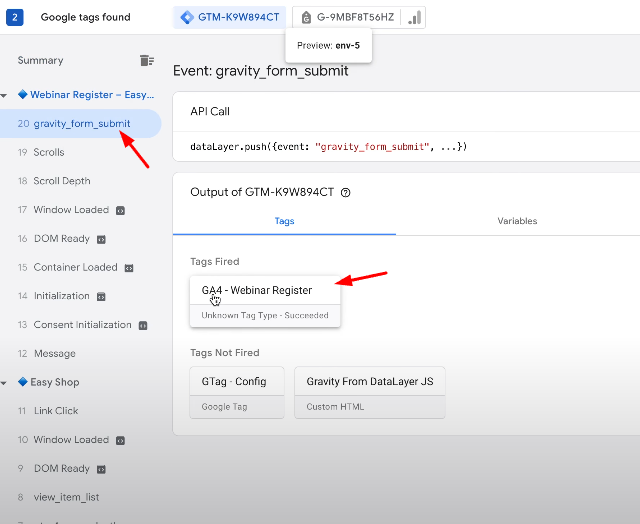Click the dataLayer.push API Call code line

click(x=329, y=147)
